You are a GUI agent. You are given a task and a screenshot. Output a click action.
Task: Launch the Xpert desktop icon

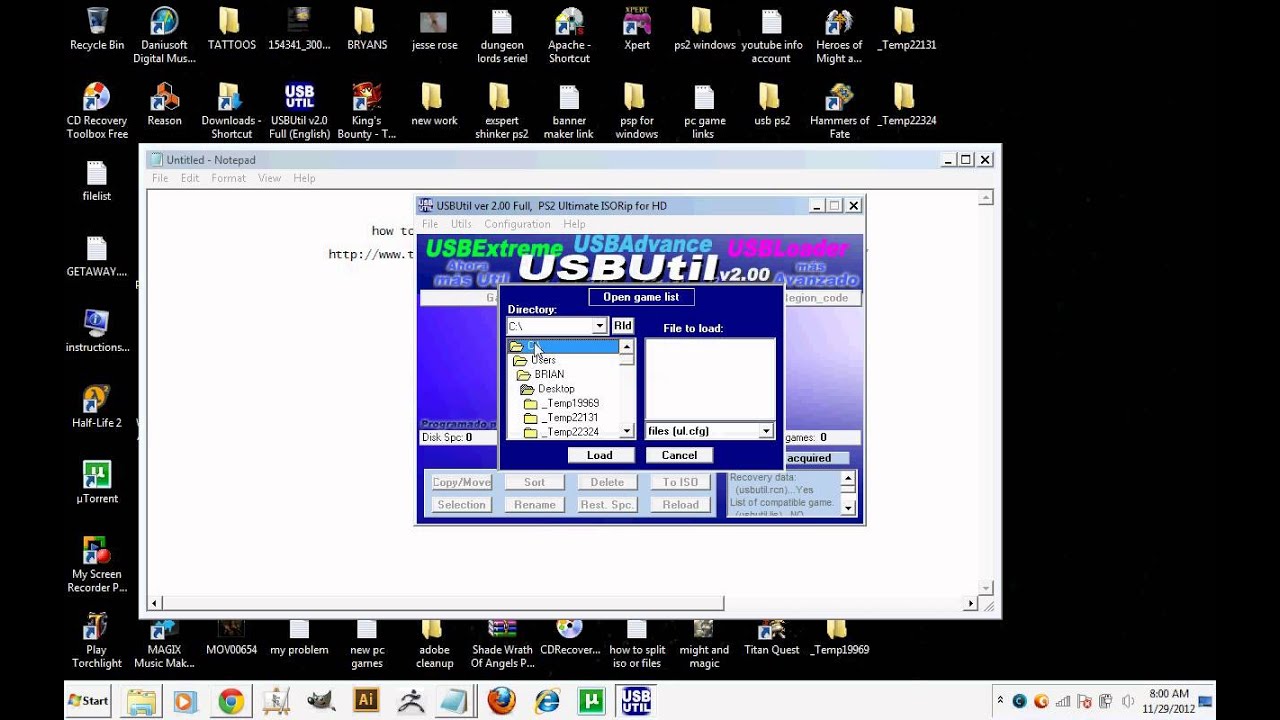[x=637, y=29]
